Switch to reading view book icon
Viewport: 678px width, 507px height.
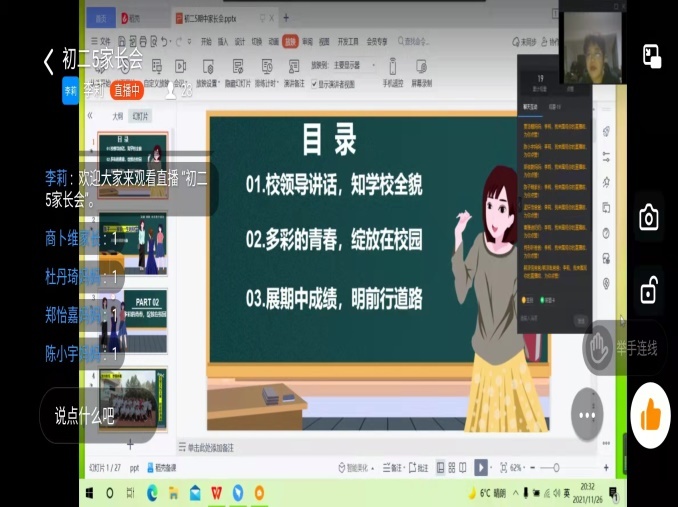click(463, 468)
